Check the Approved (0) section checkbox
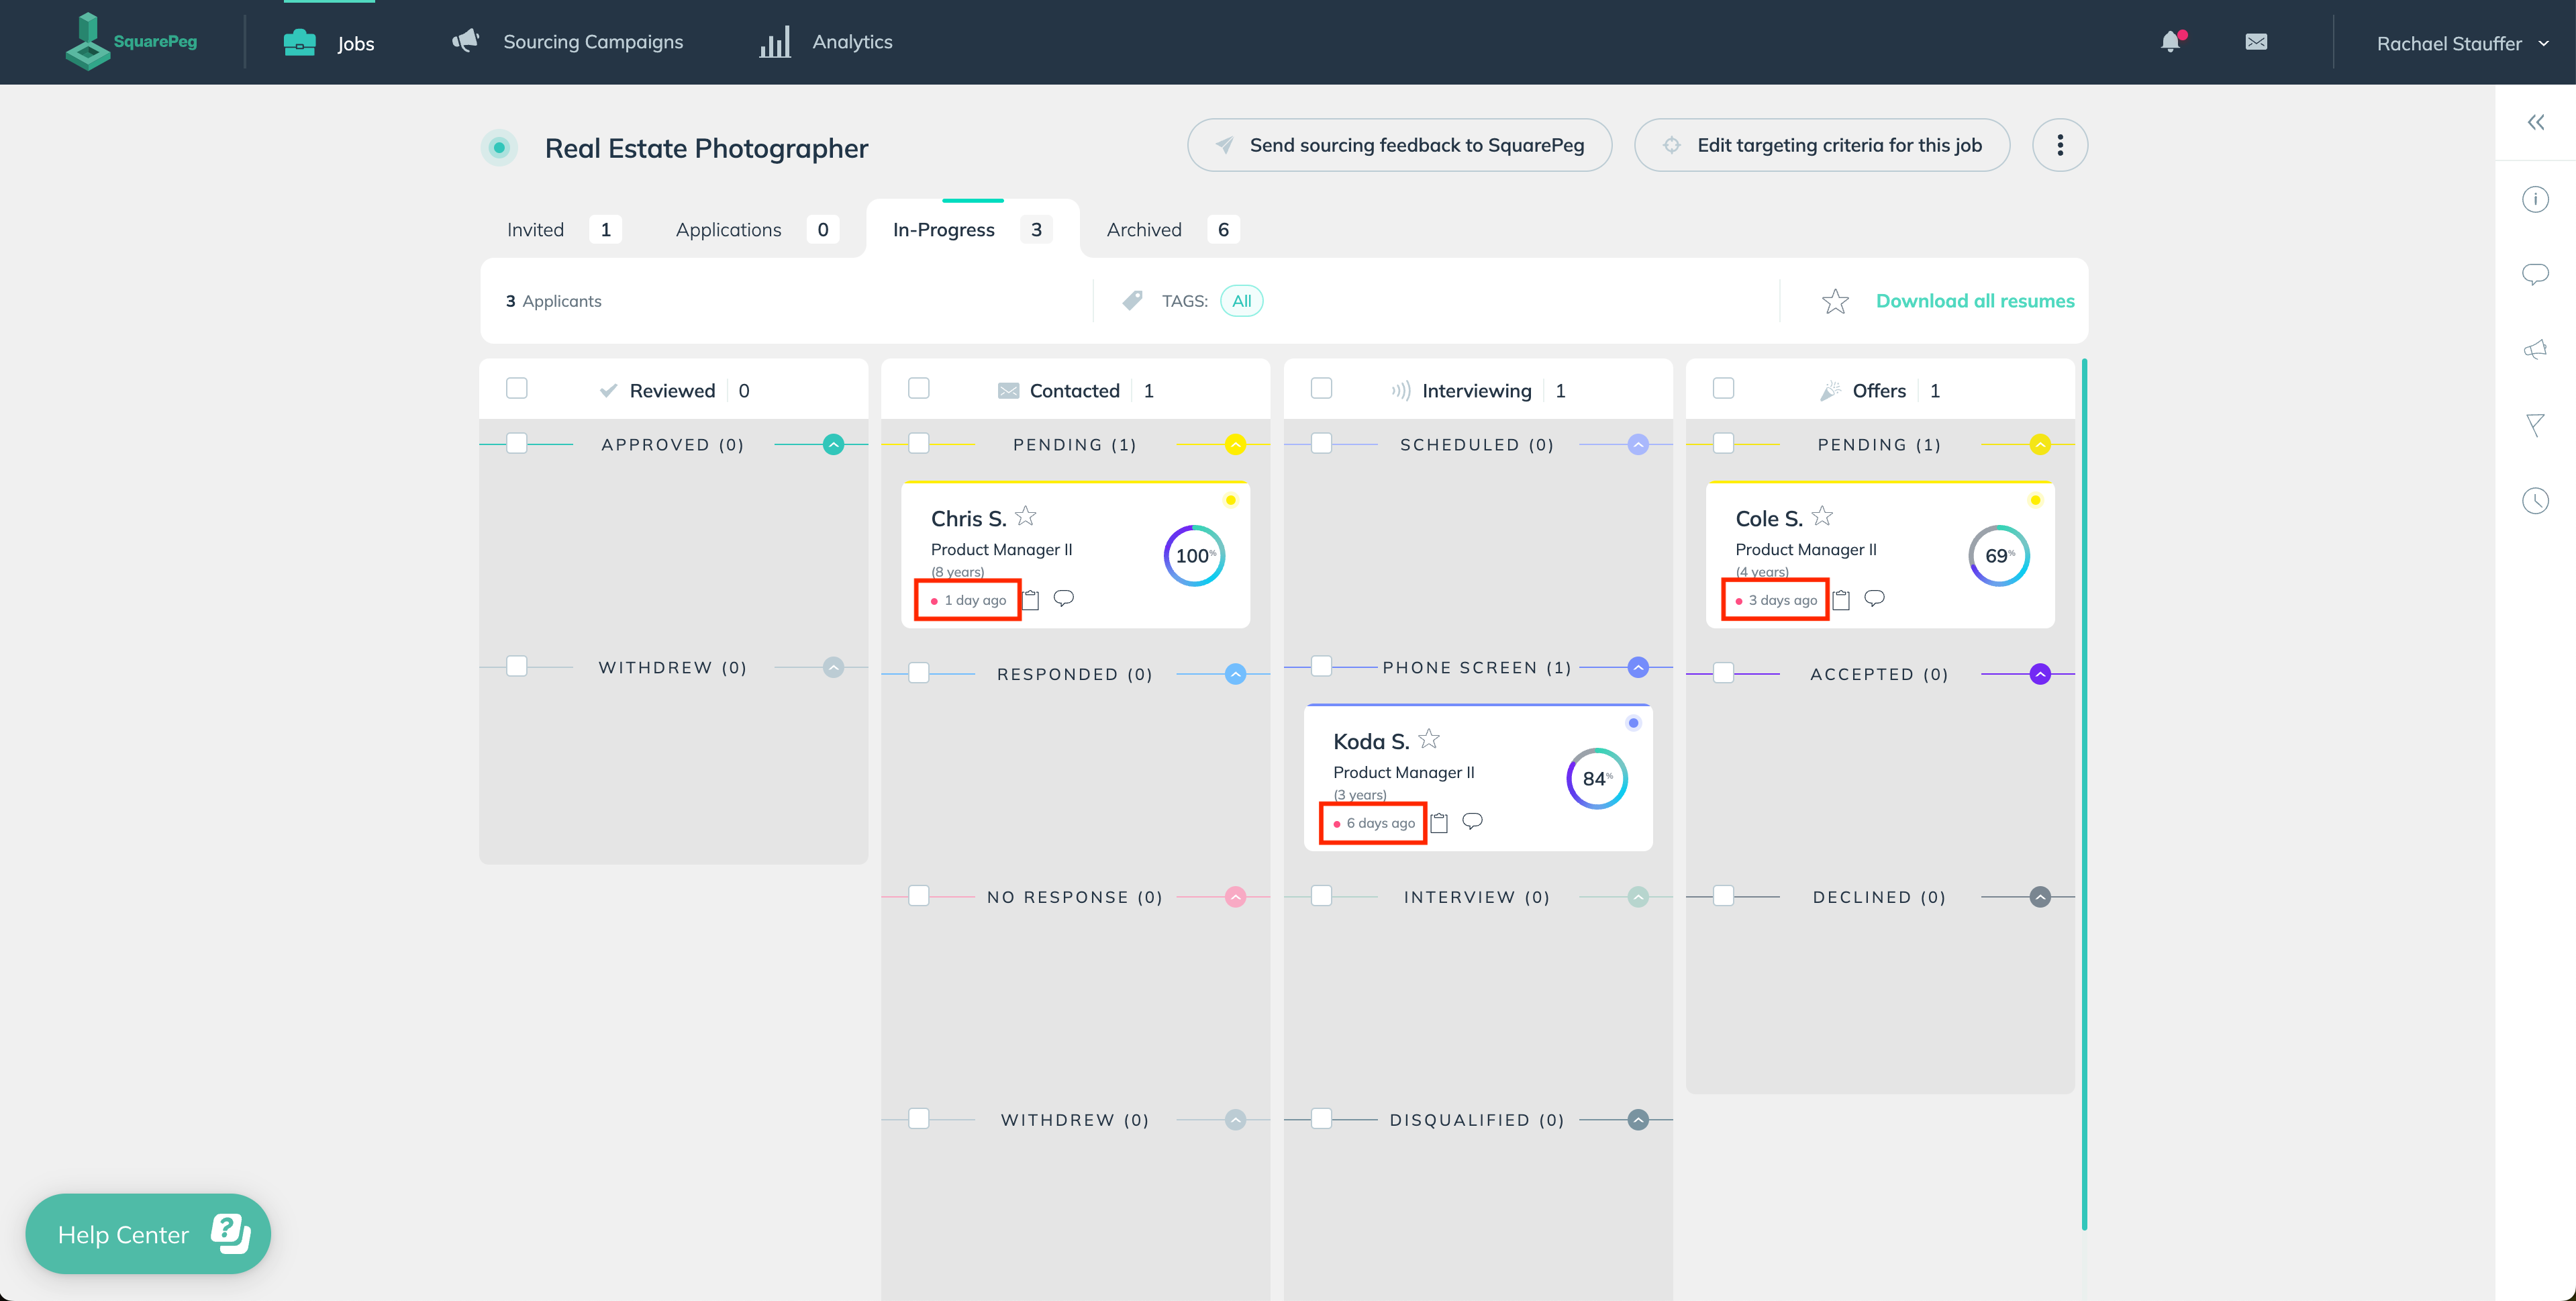Viewport: 2576px width, 1301px height. click(517, 443)
